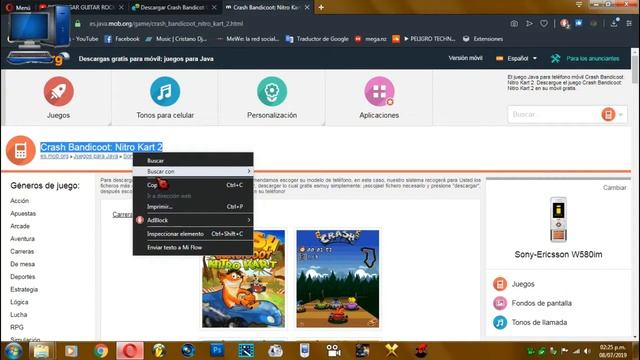The width and height of the screenshot is (640, 360).
Task: Open the downloads icon in browser toolbar
Action: (x=614, y=23)
